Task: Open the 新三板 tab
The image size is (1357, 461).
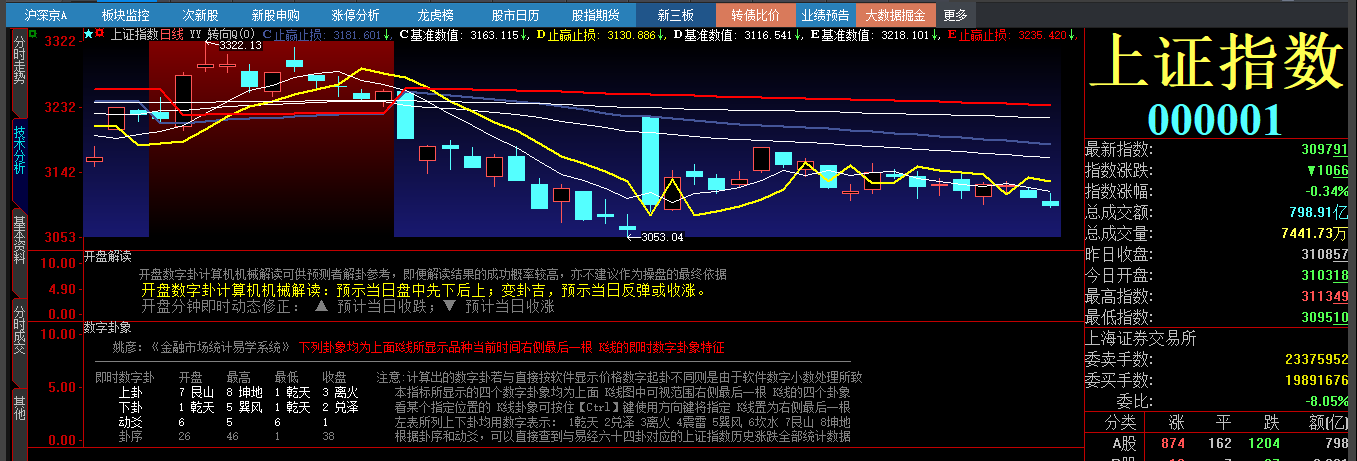Action: coord(676,15)
